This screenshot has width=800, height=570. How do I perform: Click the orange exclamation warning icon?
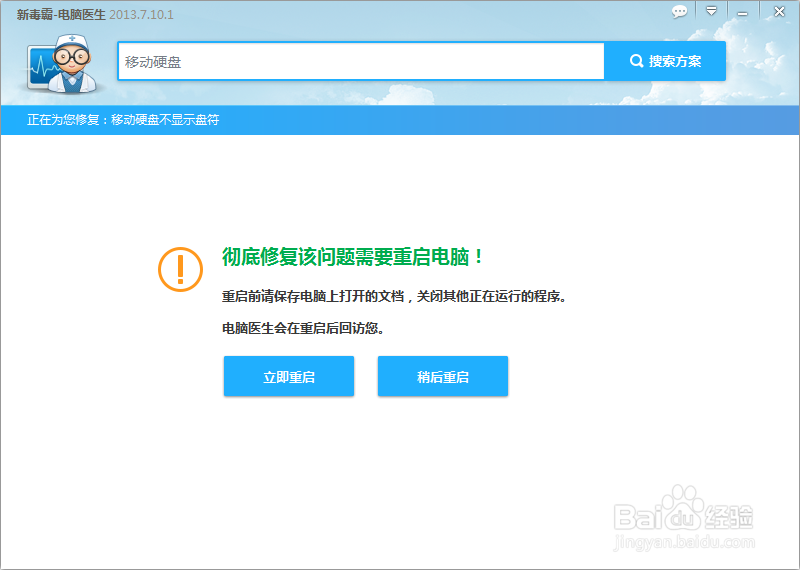(181, 269)
